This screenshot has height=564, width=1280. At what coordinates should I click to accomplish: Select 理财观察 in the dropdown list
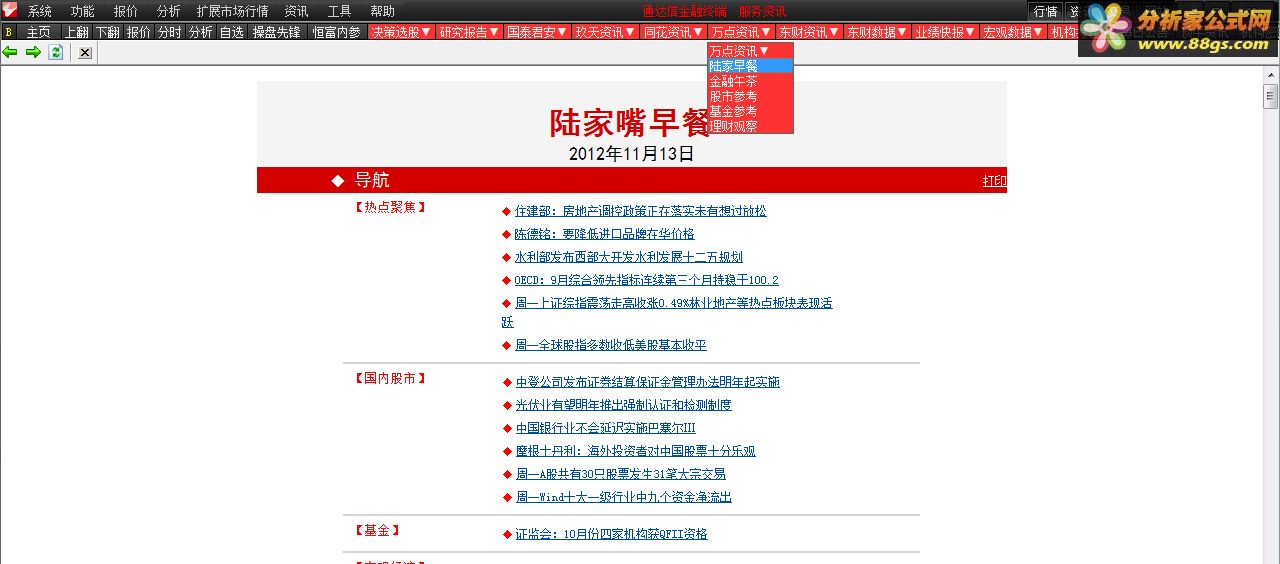pos(750,126)
